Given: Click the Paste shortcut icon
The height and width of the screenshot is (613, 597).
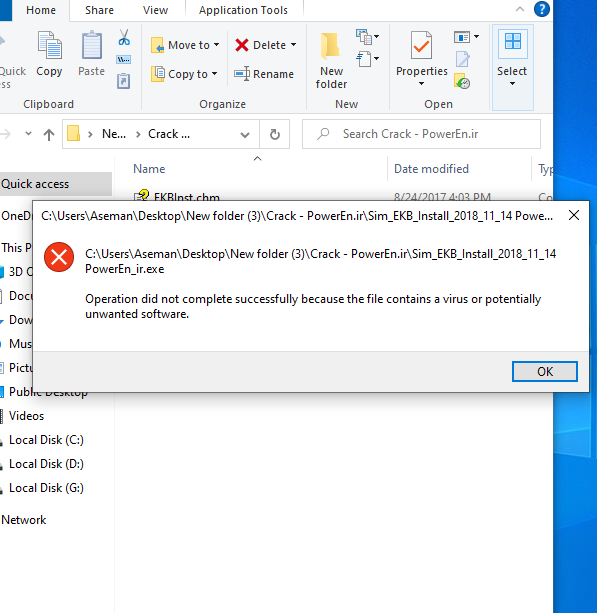Looking at the screenshot, I should click(x=124, y=81).
